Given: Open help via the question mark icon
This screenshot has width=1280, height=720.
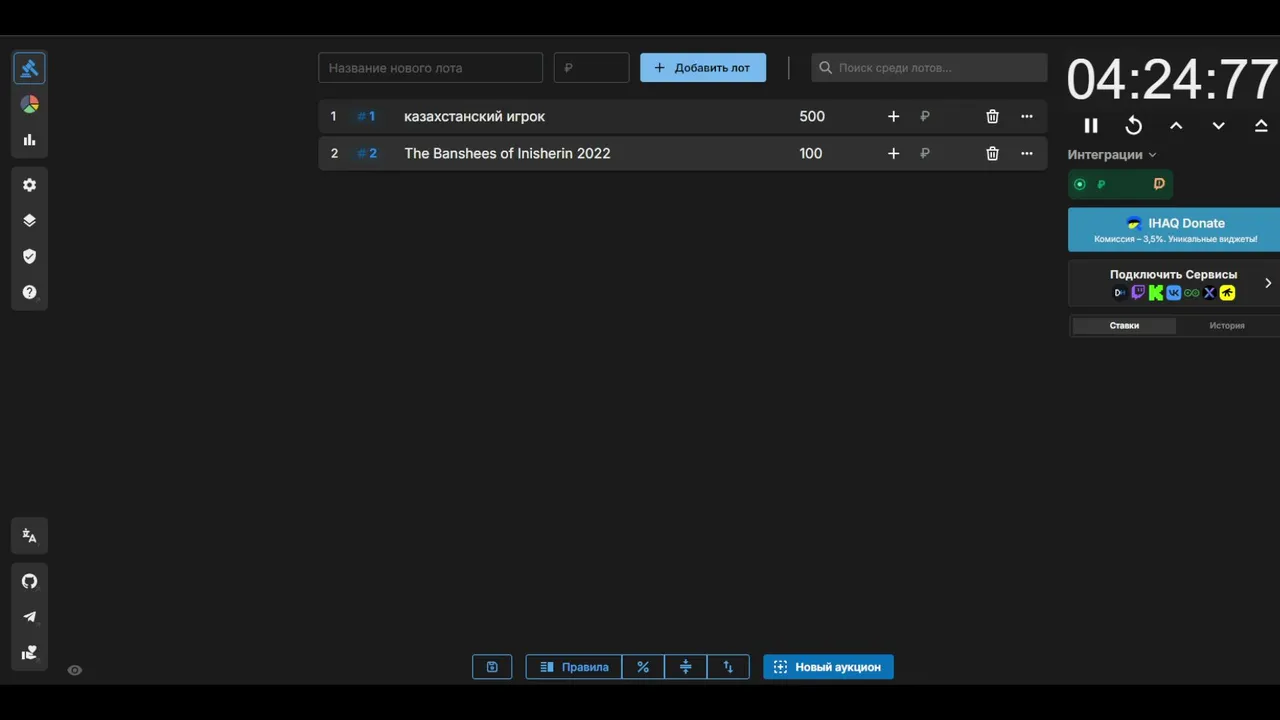Looking at the screenshot, I should point(29,292).
